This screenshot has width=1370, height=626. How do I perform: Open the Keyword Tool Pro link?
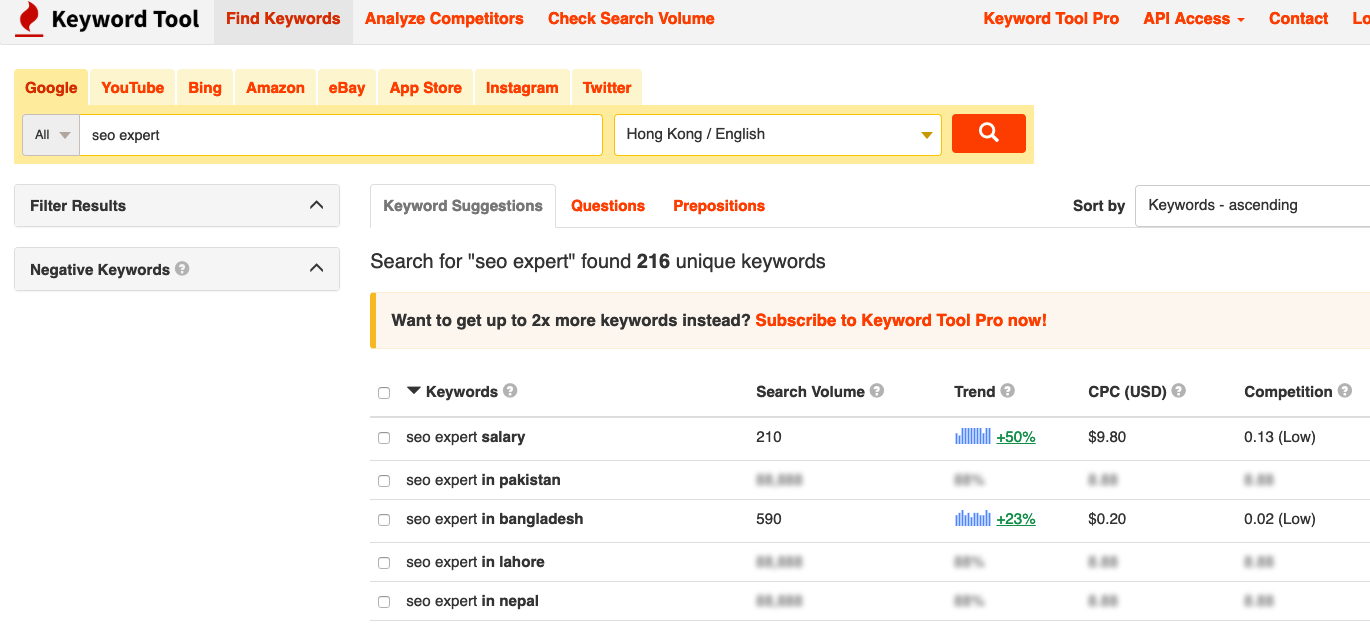point(1051,19)
